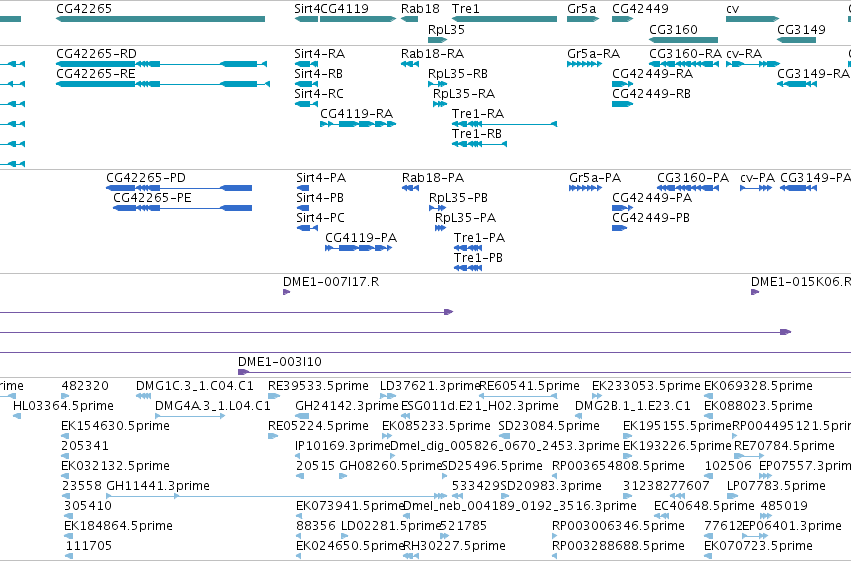Select EST LD37621.3prime

(388, 396)
